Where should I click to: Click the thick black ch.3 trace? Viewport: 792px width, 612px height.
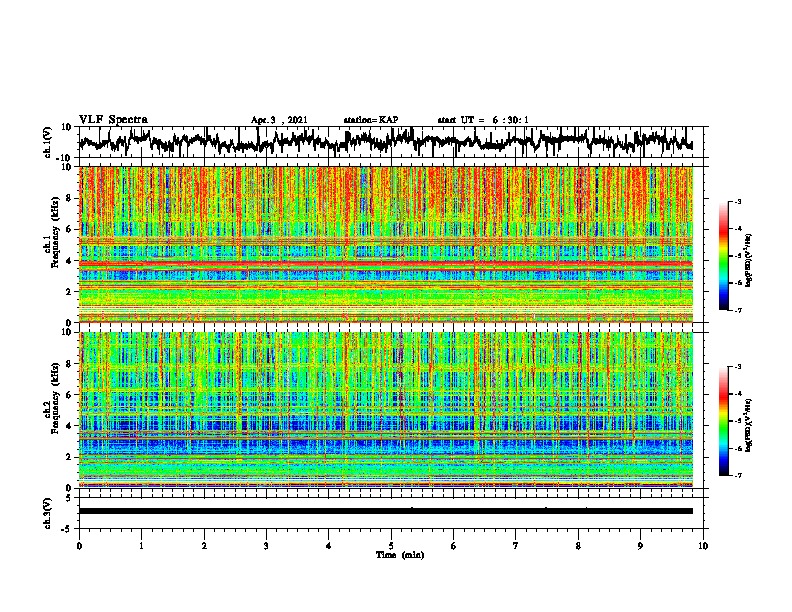coord(386,511)
